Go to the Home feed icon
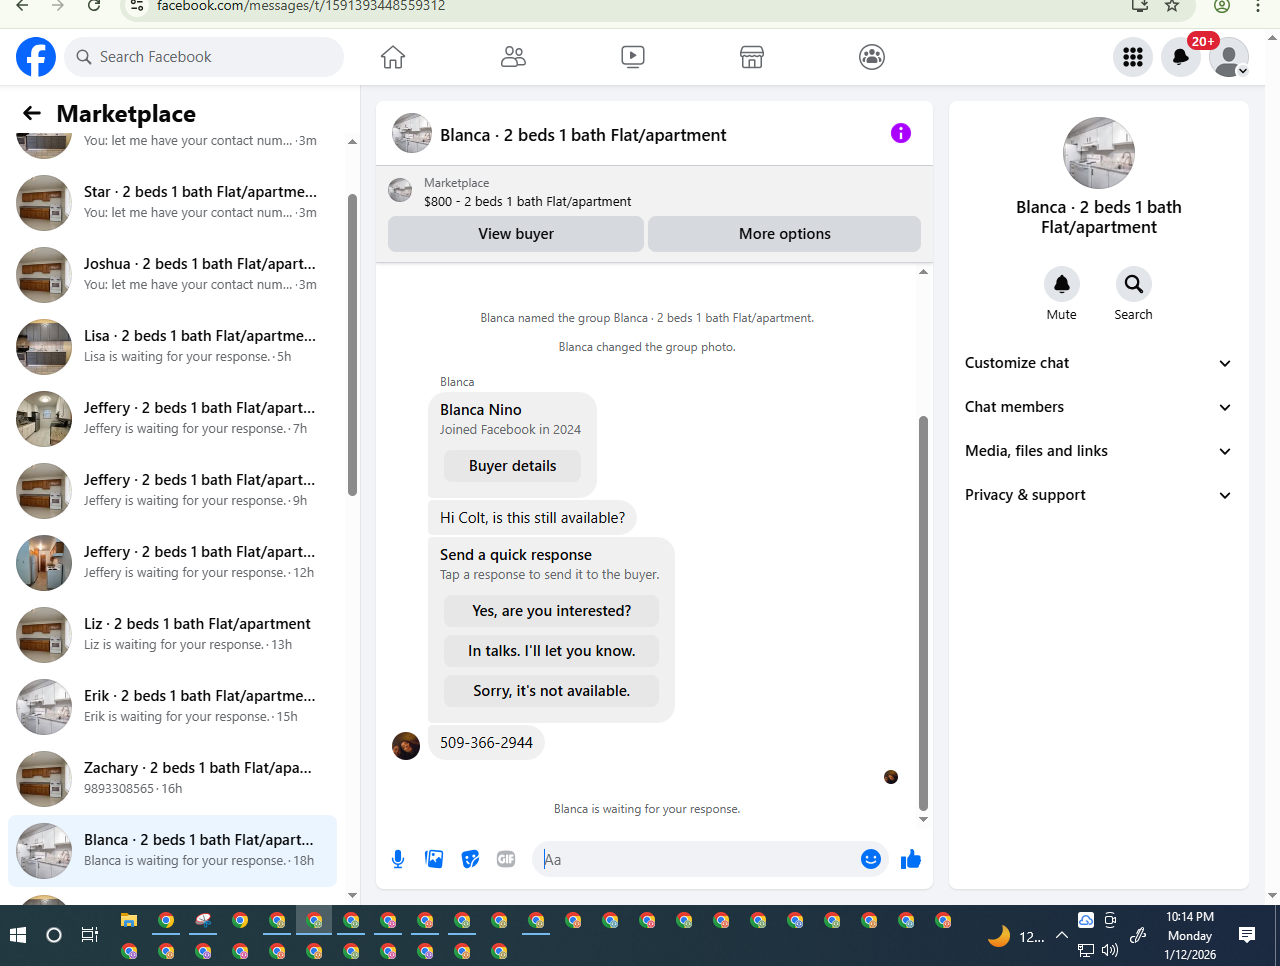Screen dimensions: 1280x966 tap(393, 57)
